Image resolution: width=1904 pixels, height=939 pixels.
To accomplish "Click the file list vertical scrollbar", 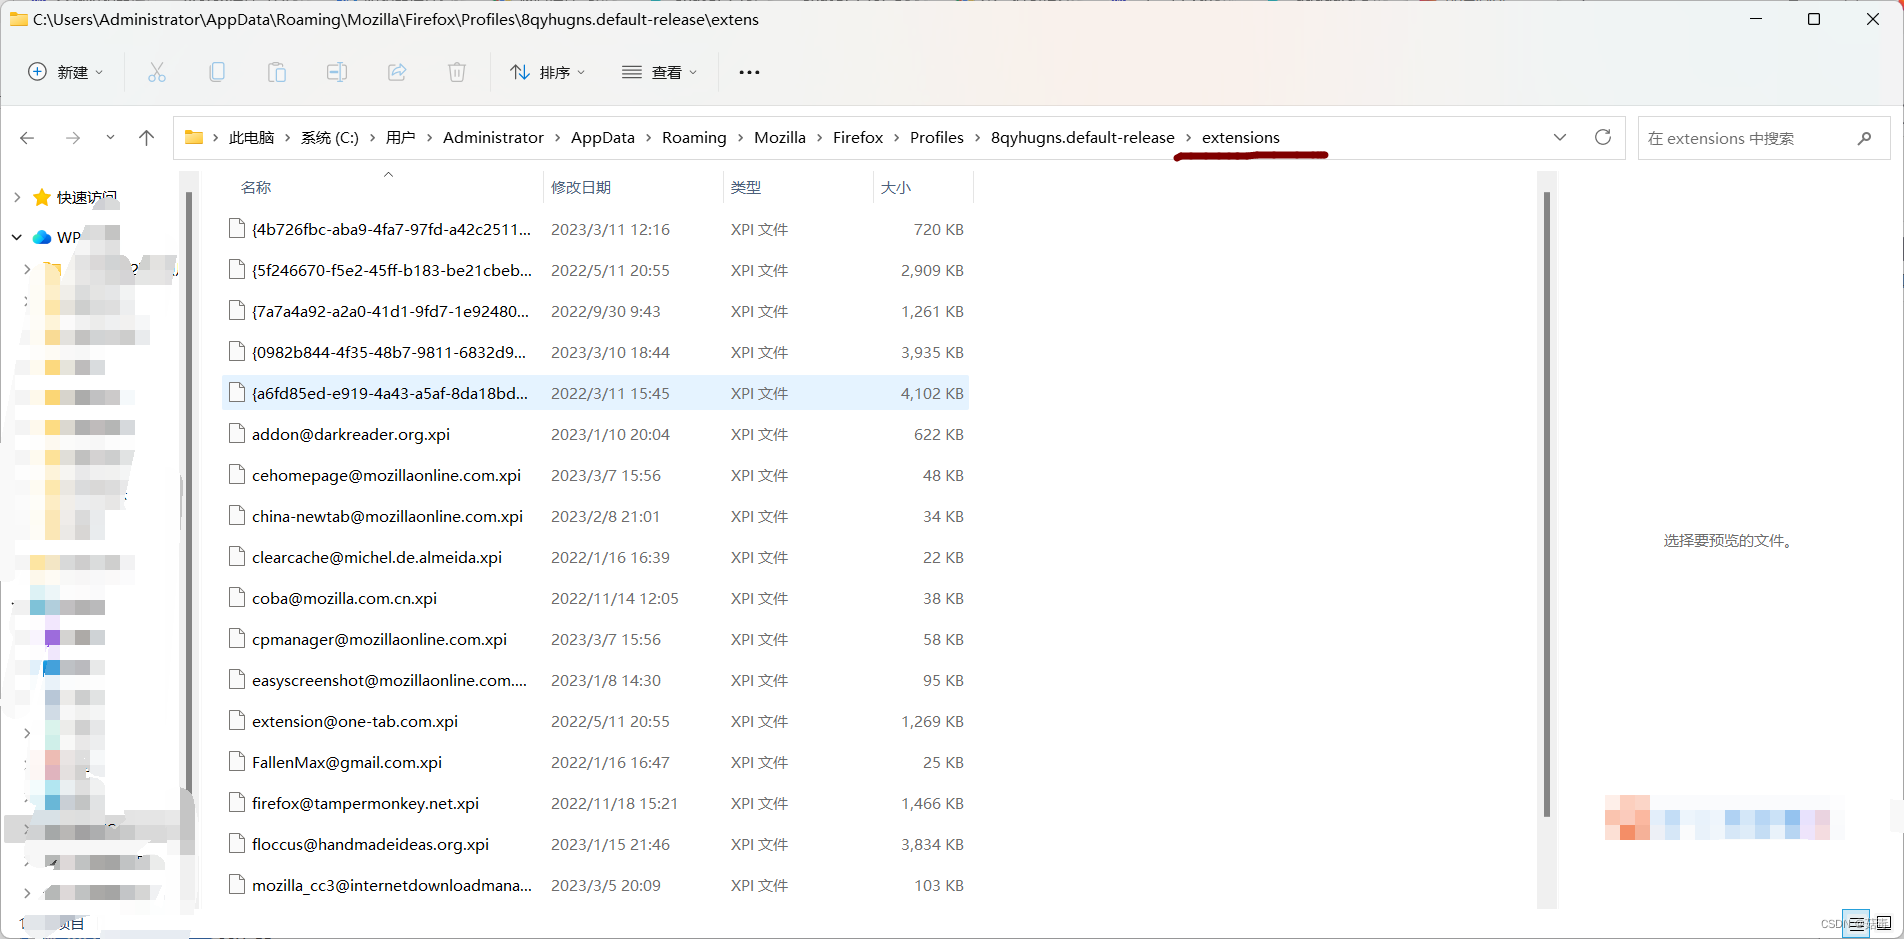I will [x=1546, y=504].
